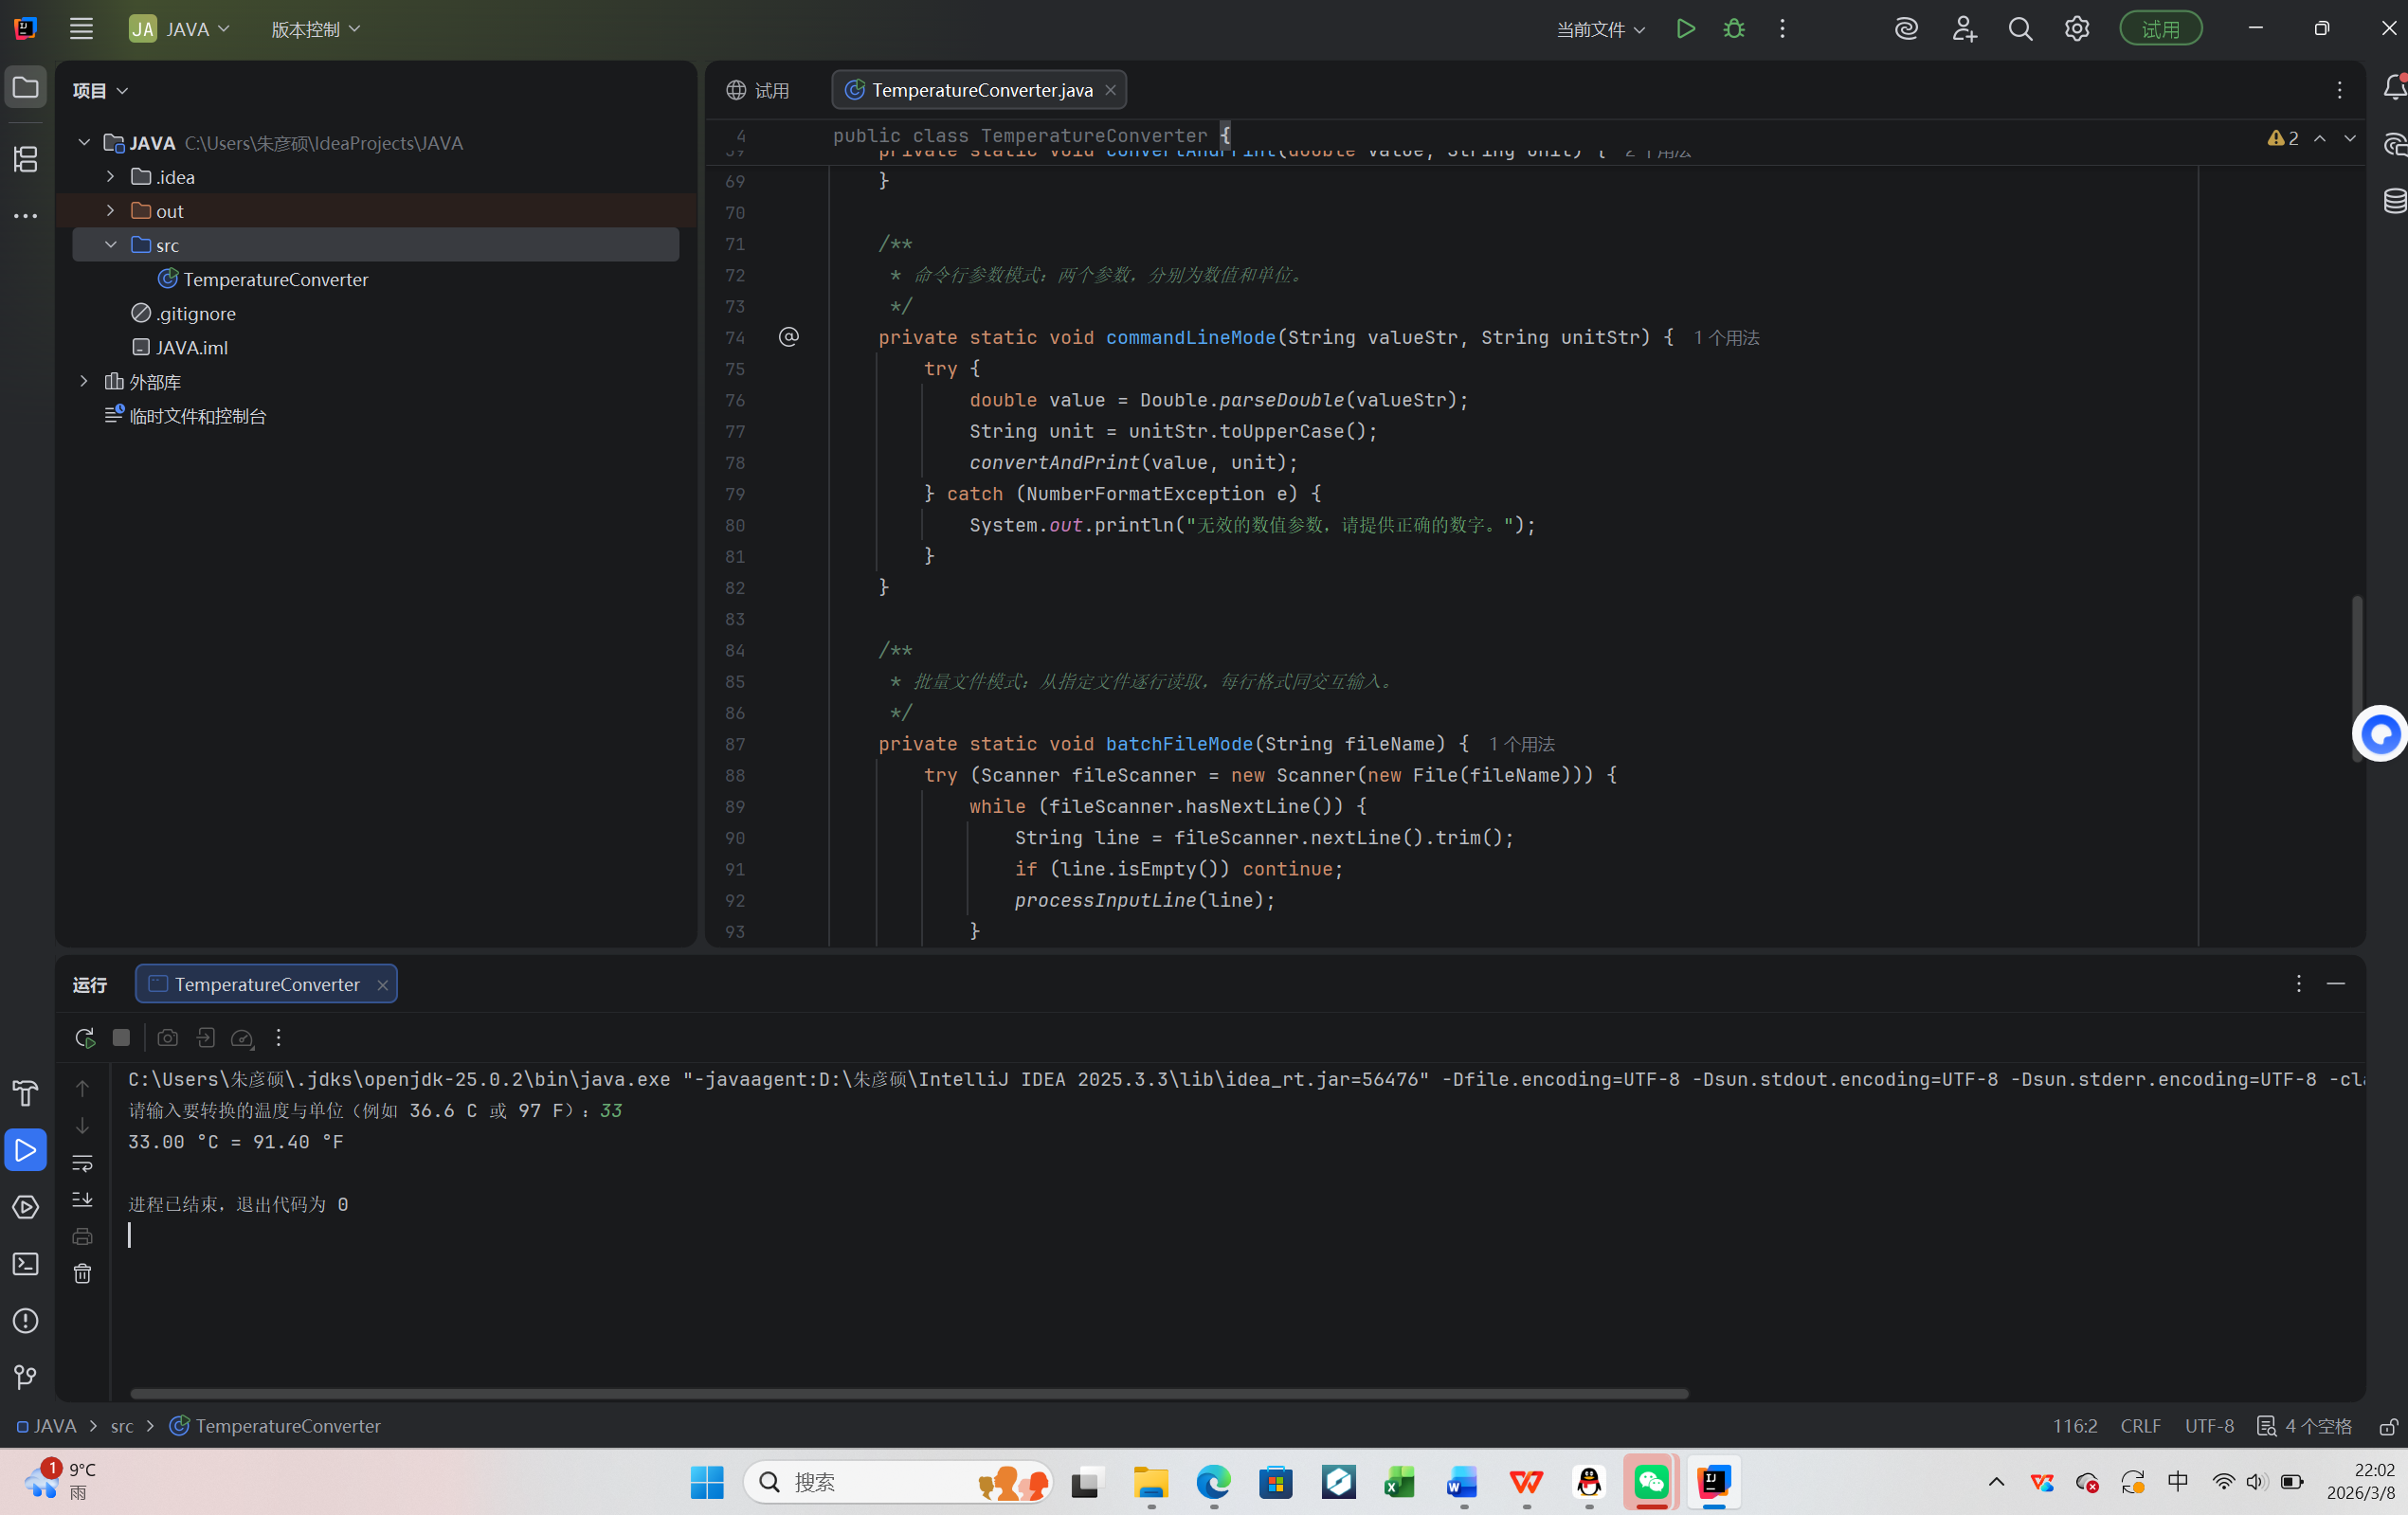Viewport: 2408px width, 1515px height.
Task: Start the Debug bug icon
Action: 1734,29
